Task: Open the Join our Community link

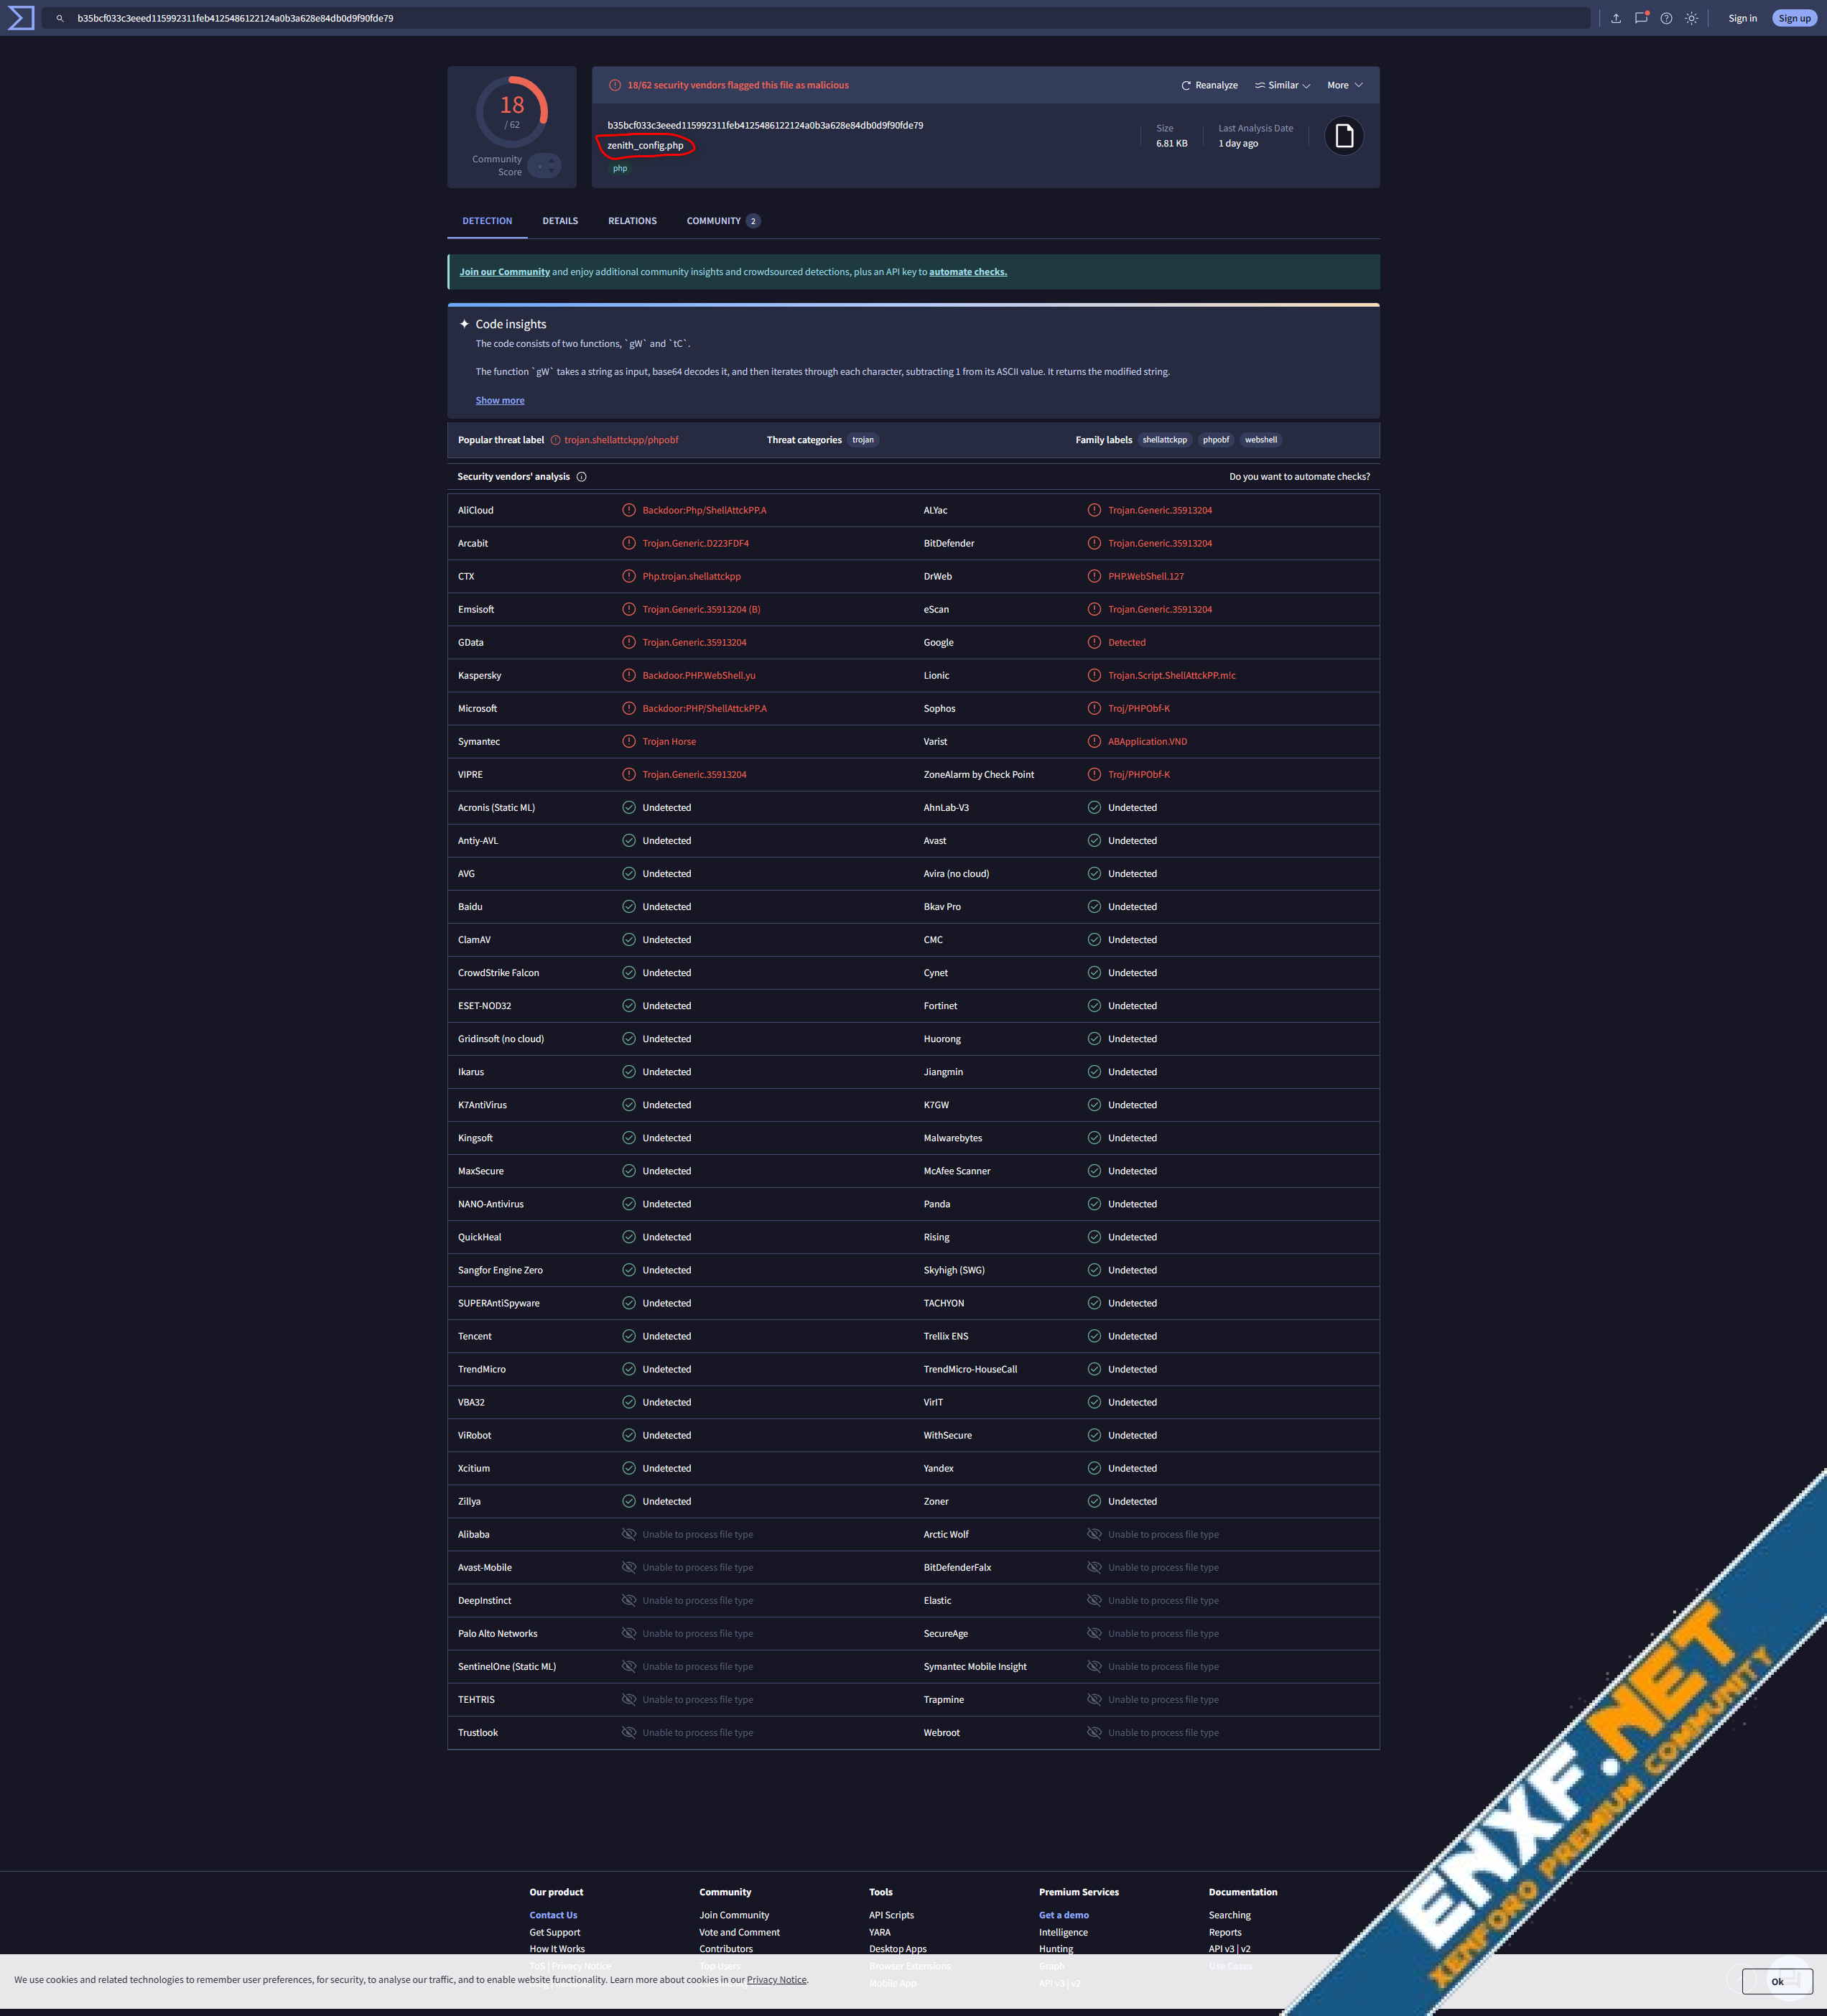Action: 504,272
